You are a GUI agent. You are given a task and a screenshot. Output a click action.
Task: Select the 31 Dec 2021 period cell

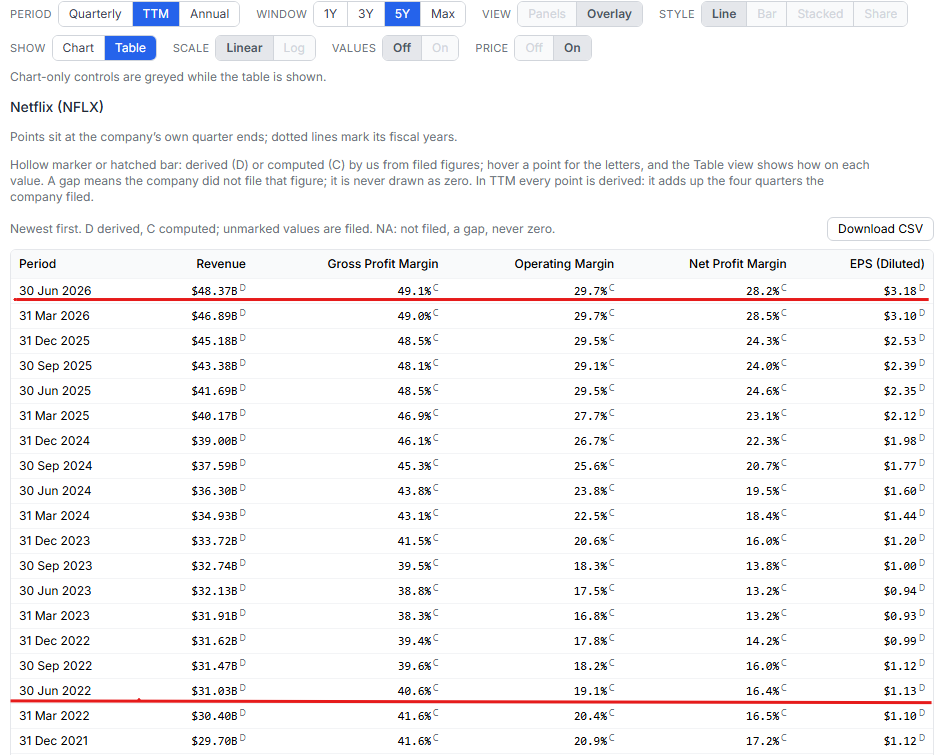[x=54, y=741]
